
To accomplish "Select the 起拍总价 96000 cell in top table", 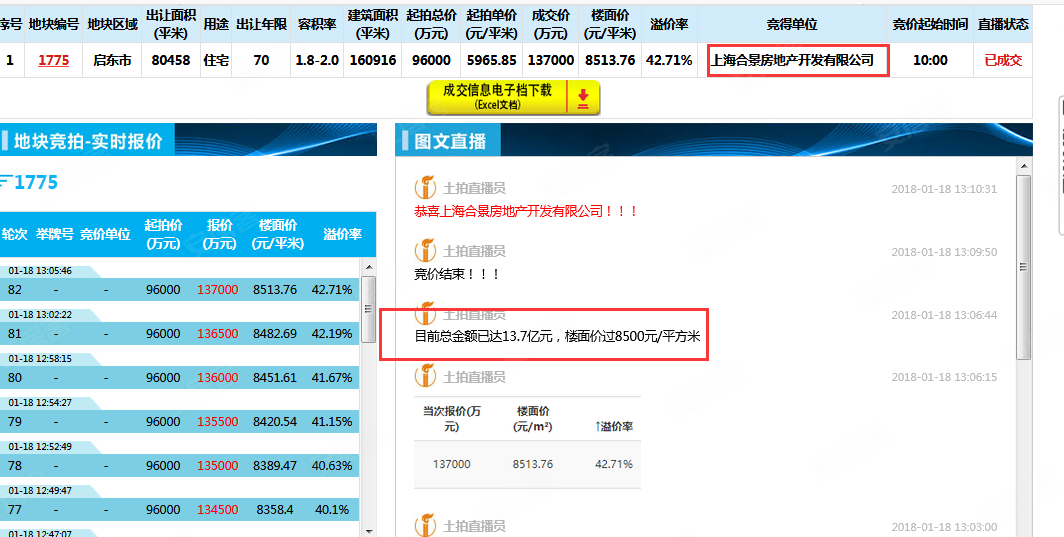I will pyautogui.click(x=431, y=60).
